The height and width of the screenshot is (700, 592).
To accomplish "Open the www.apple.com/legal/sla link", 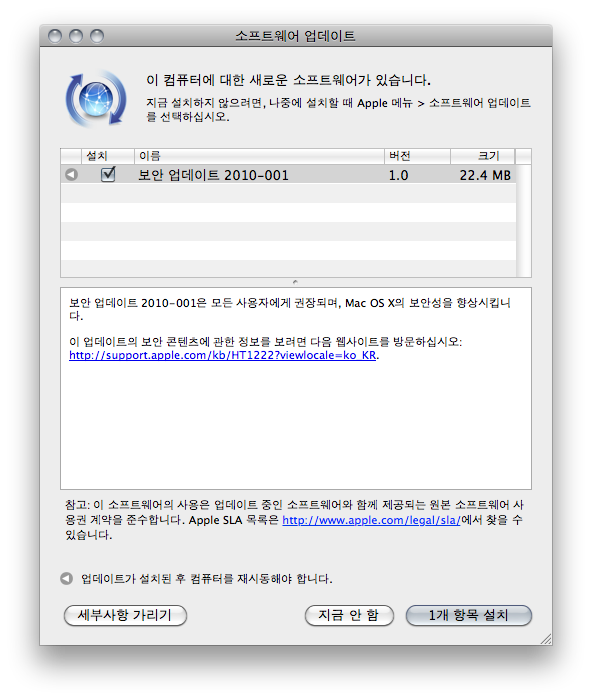I will [371, 520].
